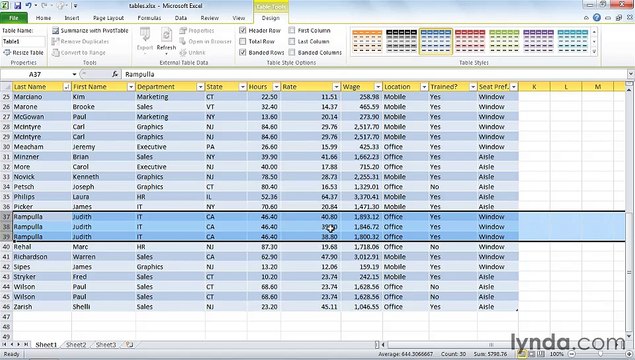Image resolution: width=635 pixels, height=360 pixels.
Task: Open the Sheet3 worksheet tab
Action: click(106, 345)
